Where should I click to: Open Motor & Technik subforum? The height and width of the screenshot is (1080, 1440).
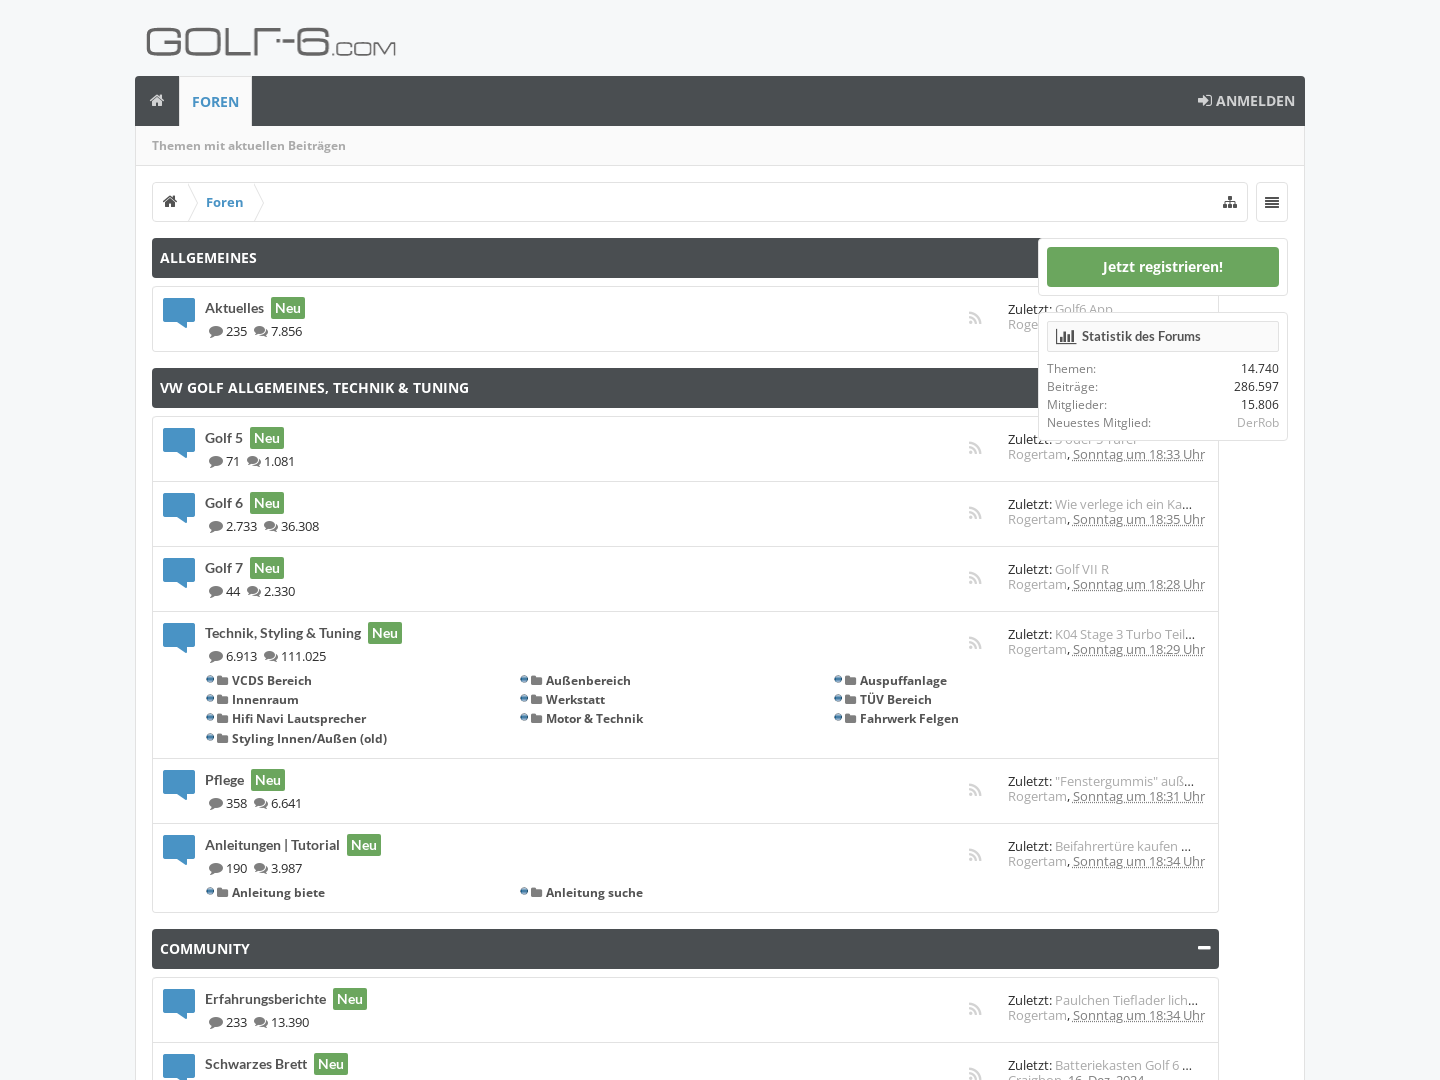coord(594,719)
